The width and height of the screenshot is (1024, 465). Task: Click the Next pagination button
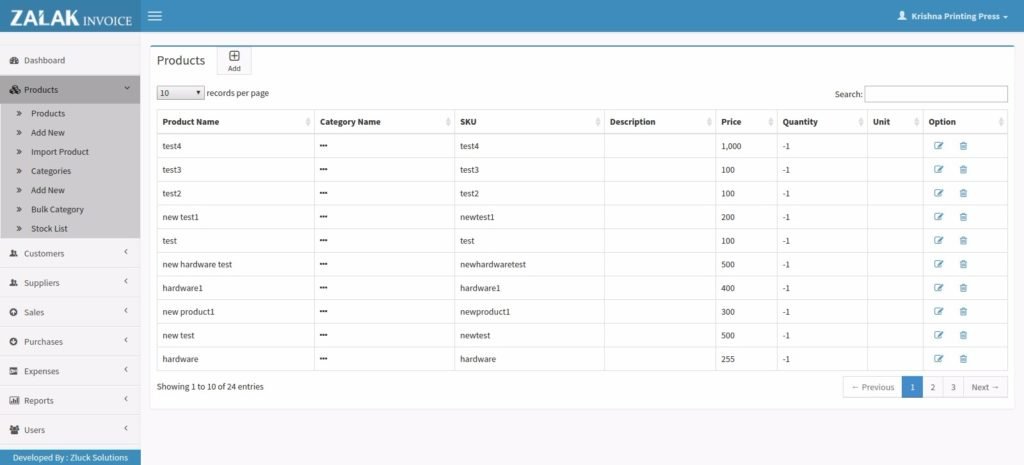point(985,387)
